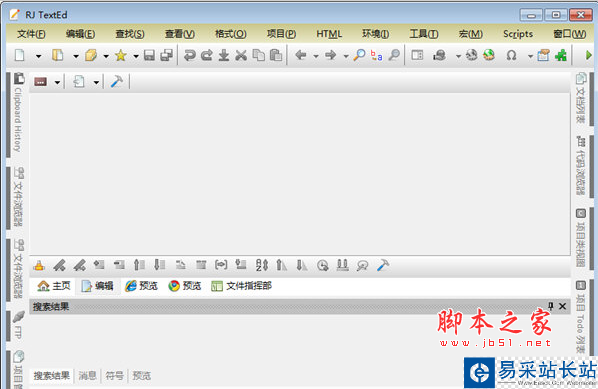Click the green play arrow icon
The image size is (598, 389).
point(588,55)
